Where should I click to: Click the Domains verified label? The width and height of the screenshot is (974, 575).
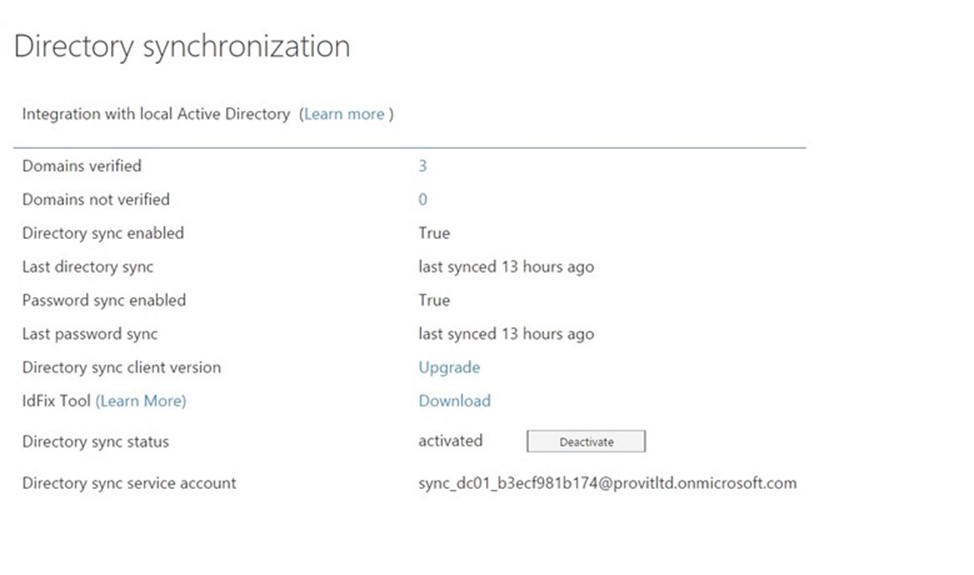(82, 166)
